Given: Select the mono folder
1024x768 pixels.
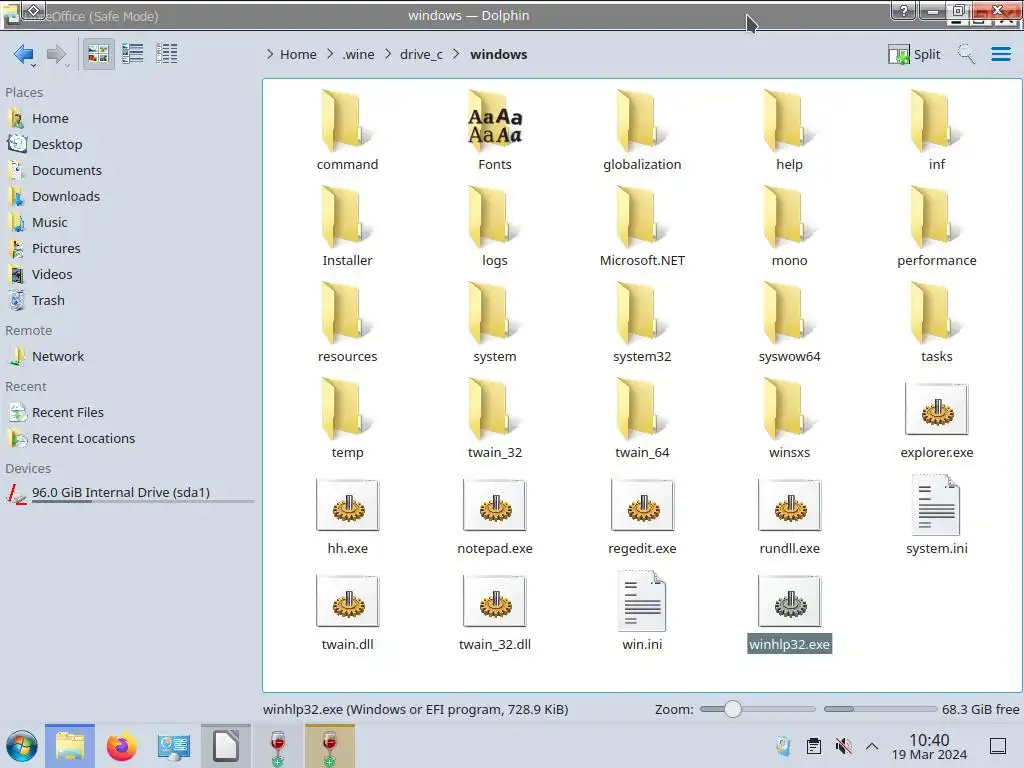Looking at the screenshot, I should [x=789, y=227].
